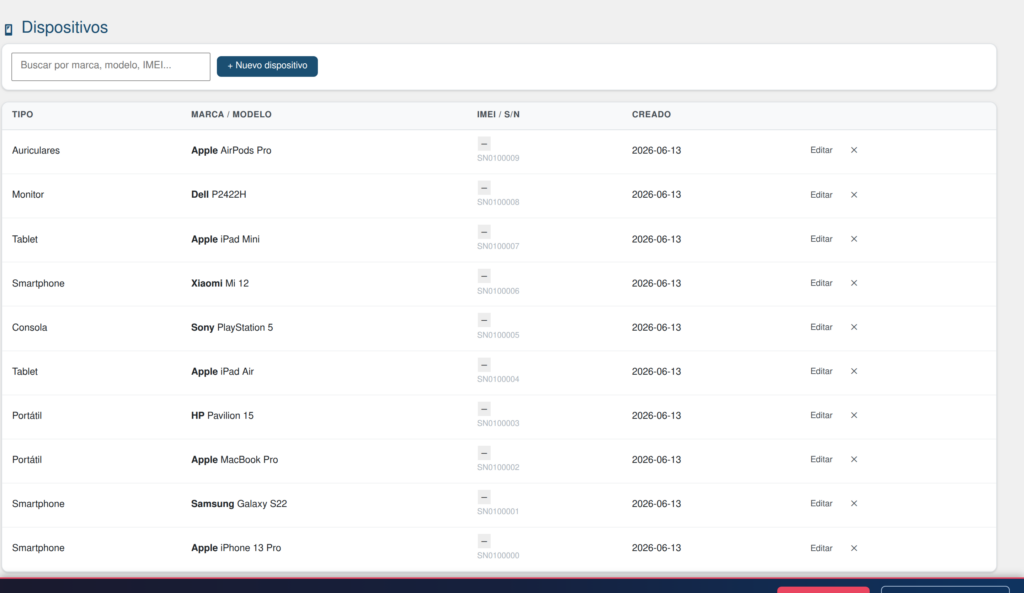1024x593 pixels.
Task: Click the Nuevo dispositivo button
Action: [x=267, y=66]
